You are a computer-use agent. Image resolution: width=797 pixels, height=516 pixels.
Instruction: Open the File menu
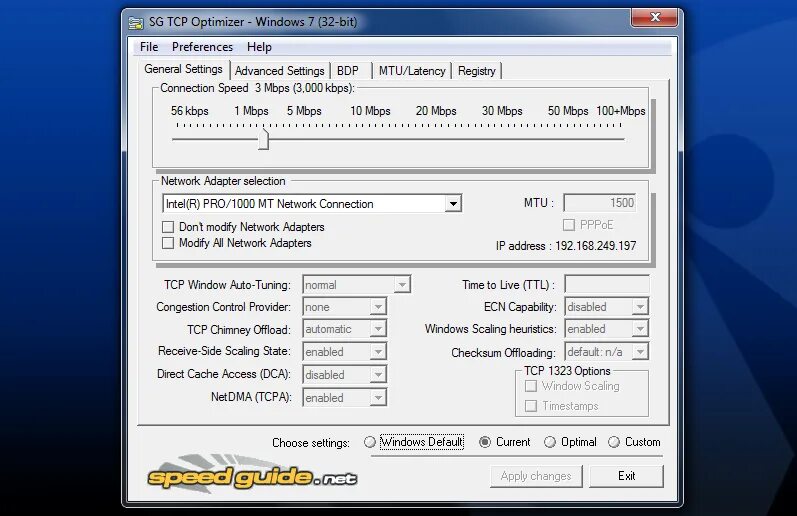149,47
